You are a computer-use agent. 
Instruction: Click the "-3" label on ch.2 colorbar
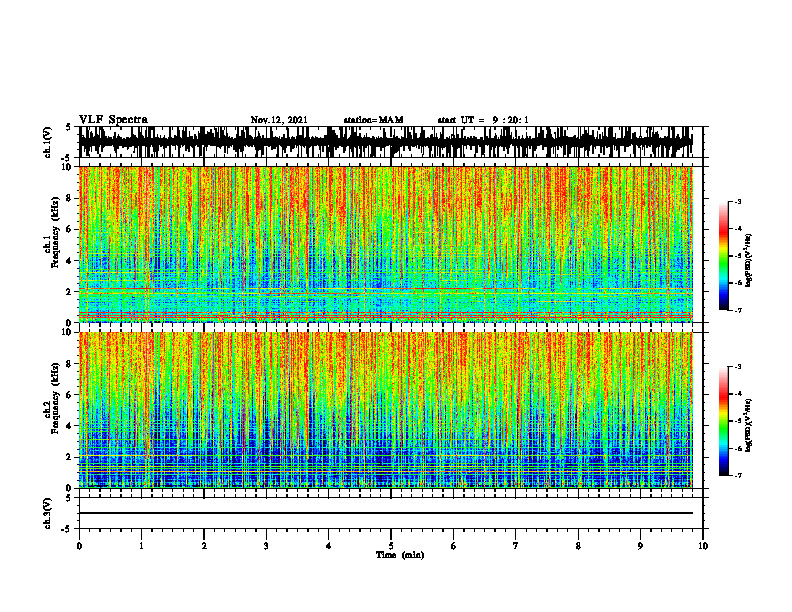(738, 367)
